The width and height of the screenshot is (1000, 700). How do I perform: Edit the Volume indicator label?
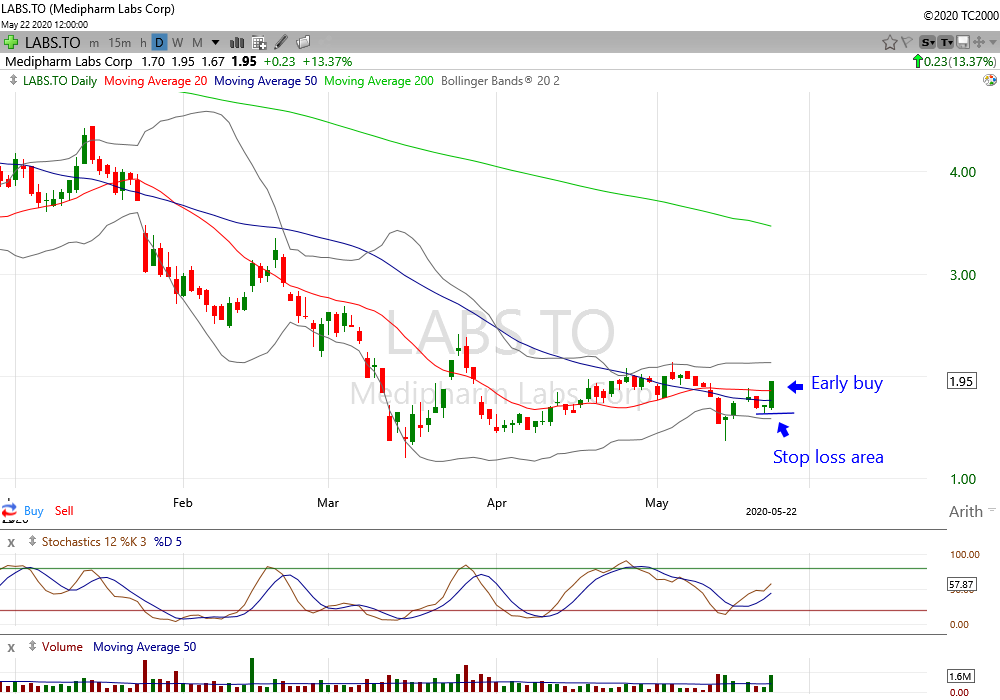(62, 647)
